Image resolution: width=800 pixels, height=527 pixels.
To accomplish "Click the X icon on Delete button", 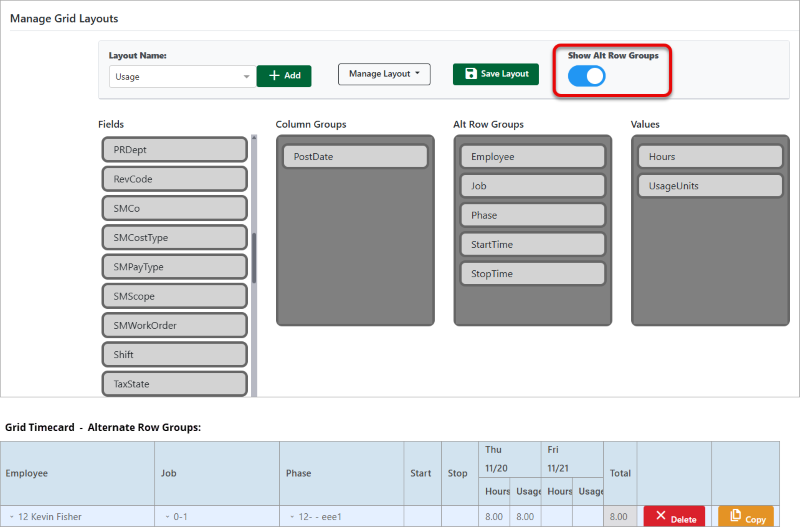I will [x=661, y=515].
